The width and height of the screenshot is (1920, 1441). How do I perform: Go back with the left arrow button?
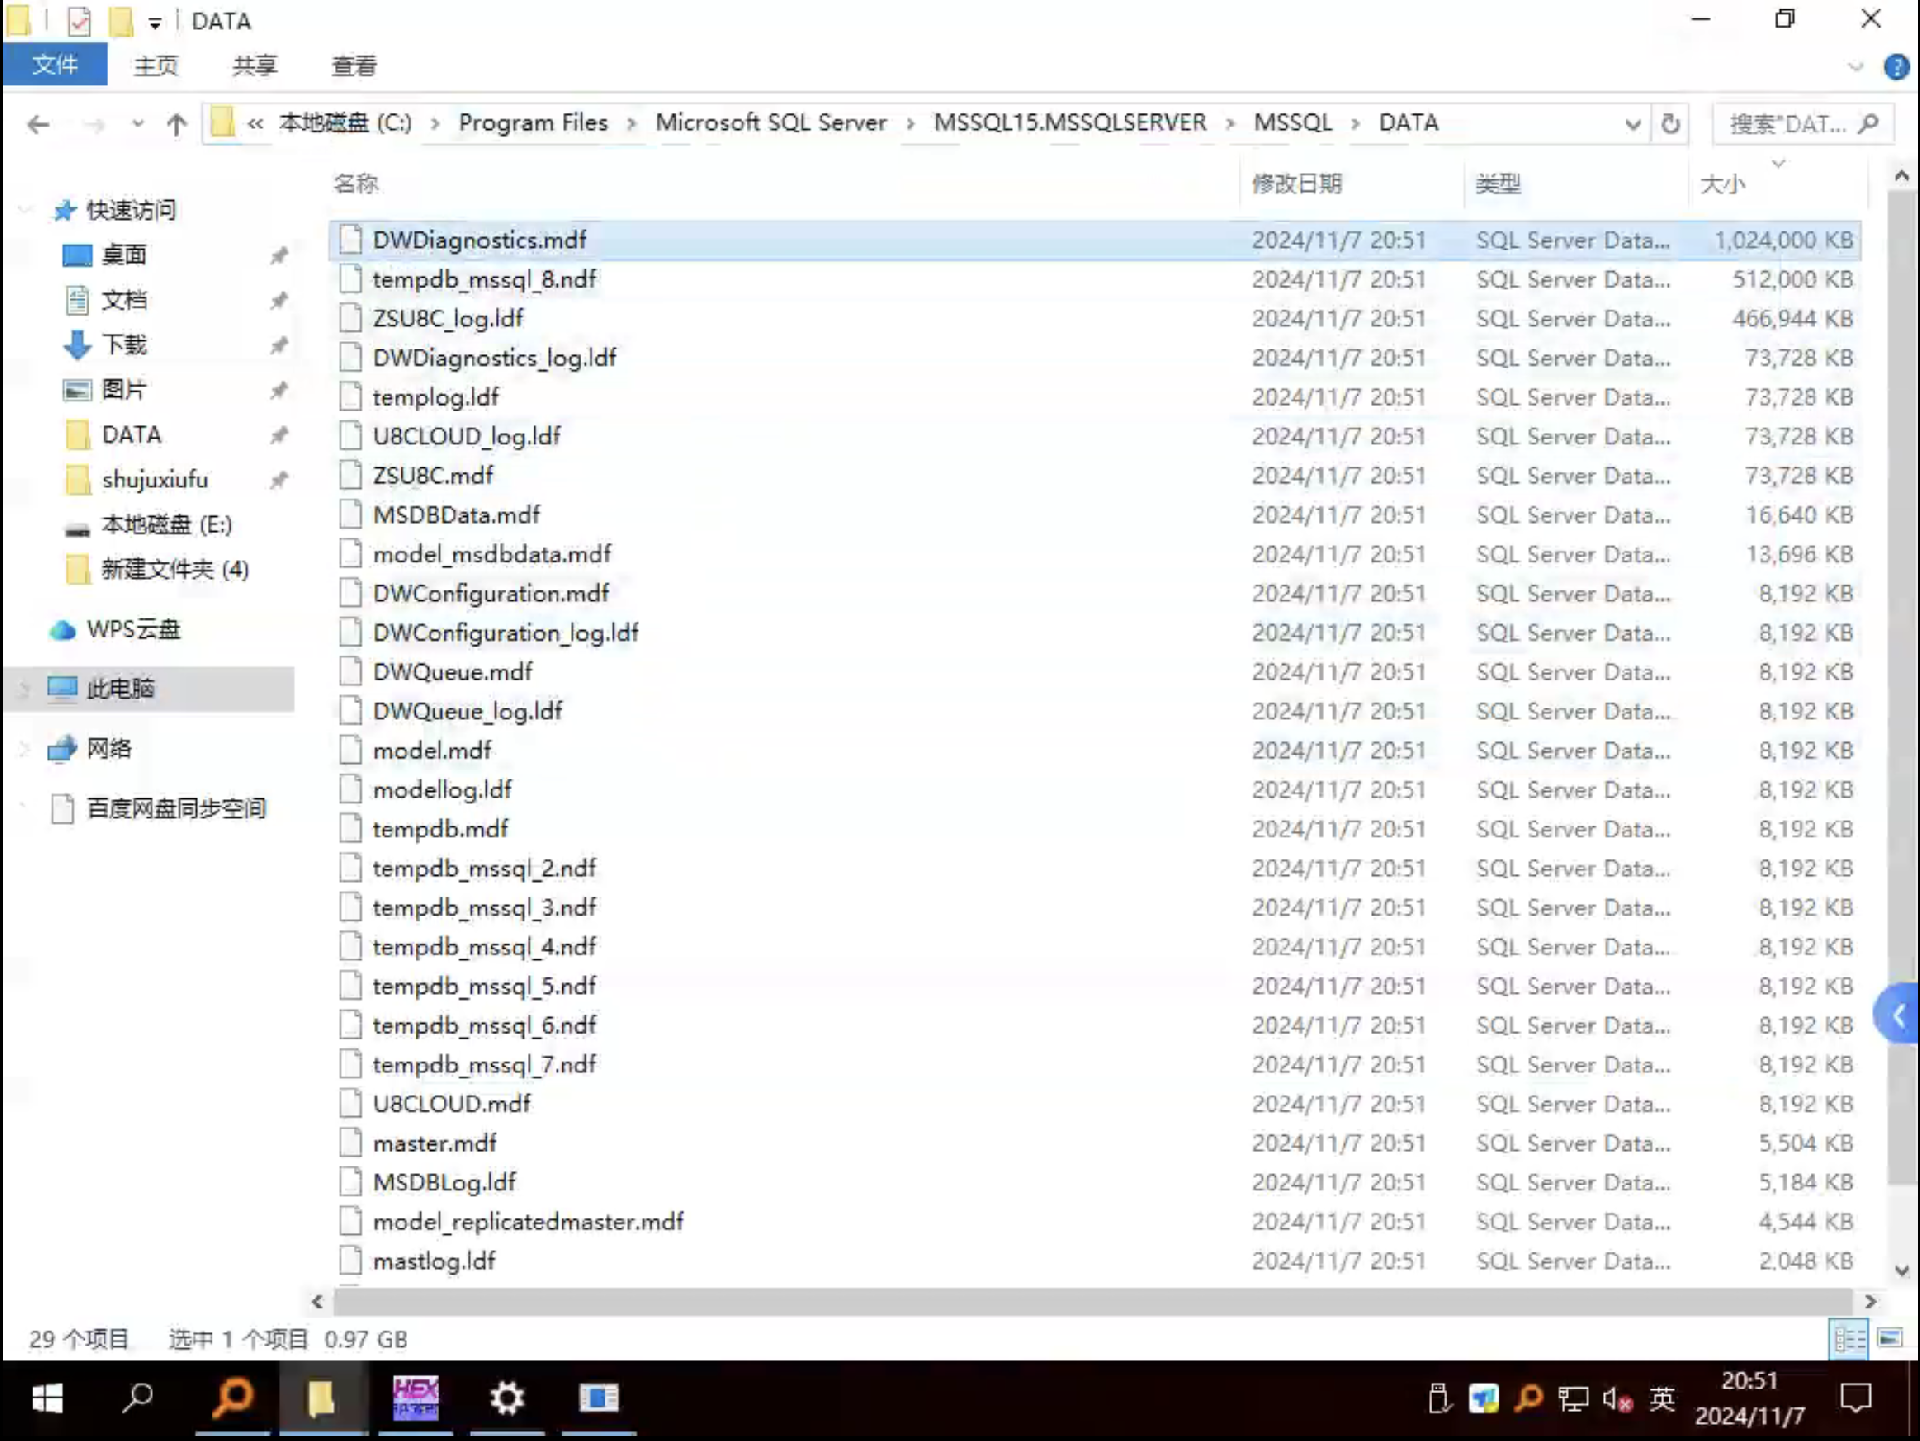coord(38,124)
